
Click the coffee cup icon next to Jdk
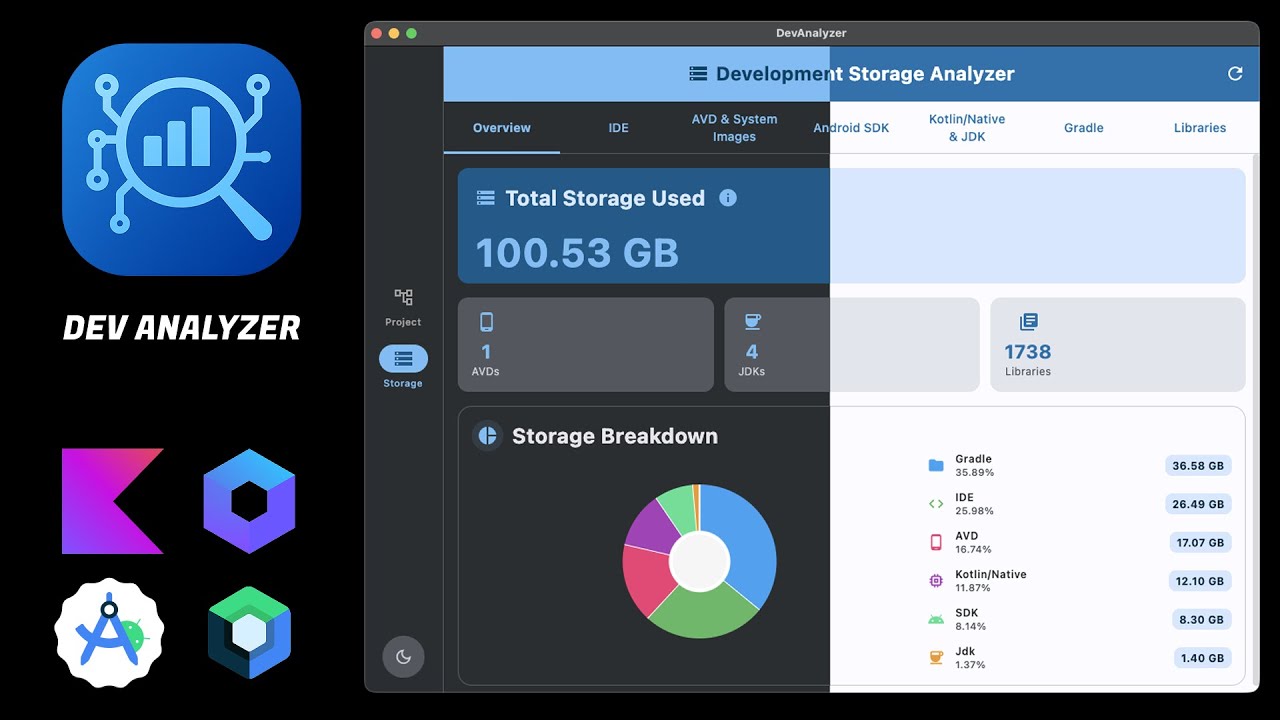pyautogui.click(x=935, y=657)
